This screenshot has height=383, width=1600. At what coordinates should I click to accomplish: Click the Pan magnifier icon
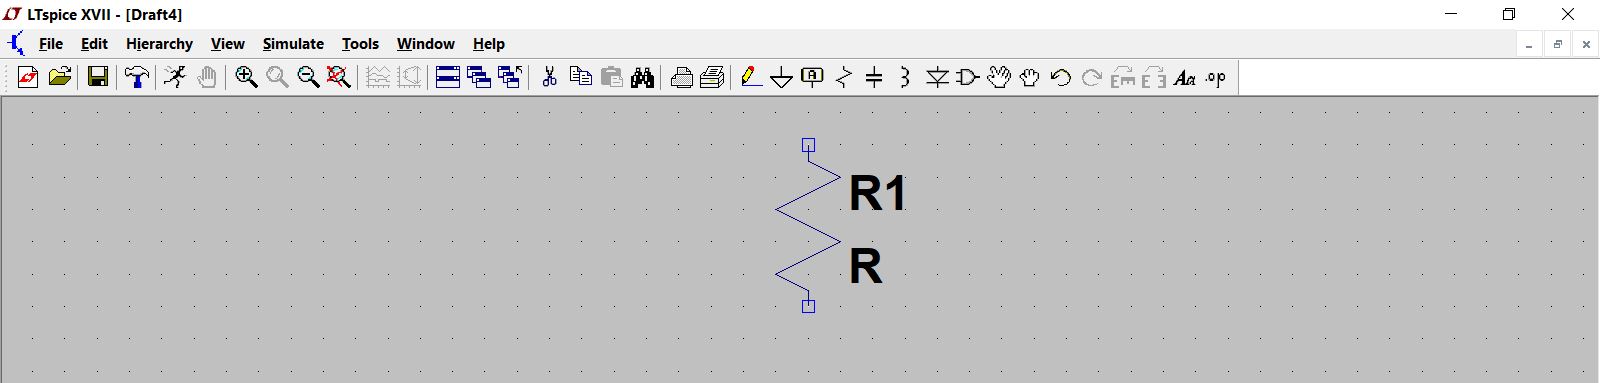(x=277, y=77)
